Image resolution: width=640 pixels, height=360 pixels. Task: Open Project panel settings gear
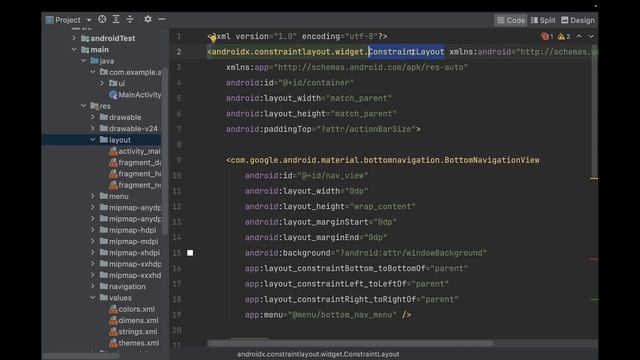[x=148, y=19]
